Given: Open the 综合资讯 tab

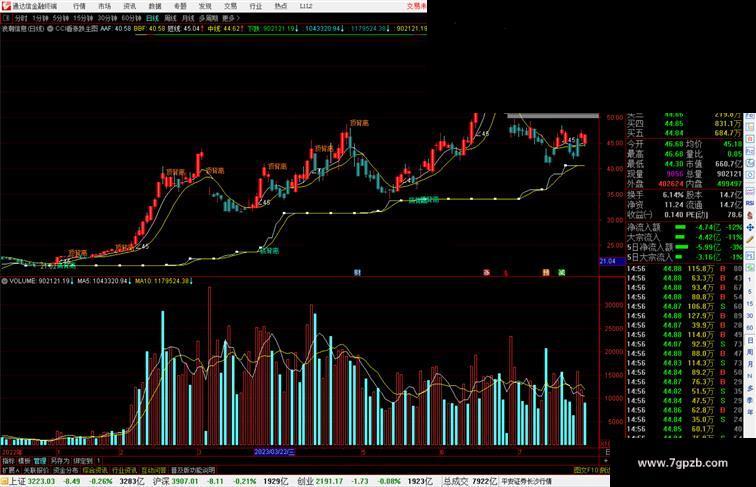Looking at the screenshot, I should click(x=95, y=470).
